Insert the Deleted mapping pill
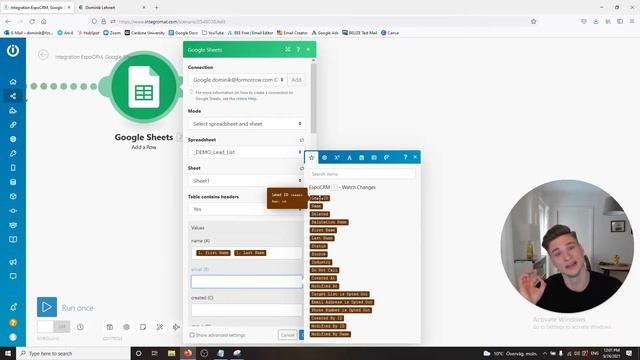The height and width of the screenshot is (360, 640). 320,214
